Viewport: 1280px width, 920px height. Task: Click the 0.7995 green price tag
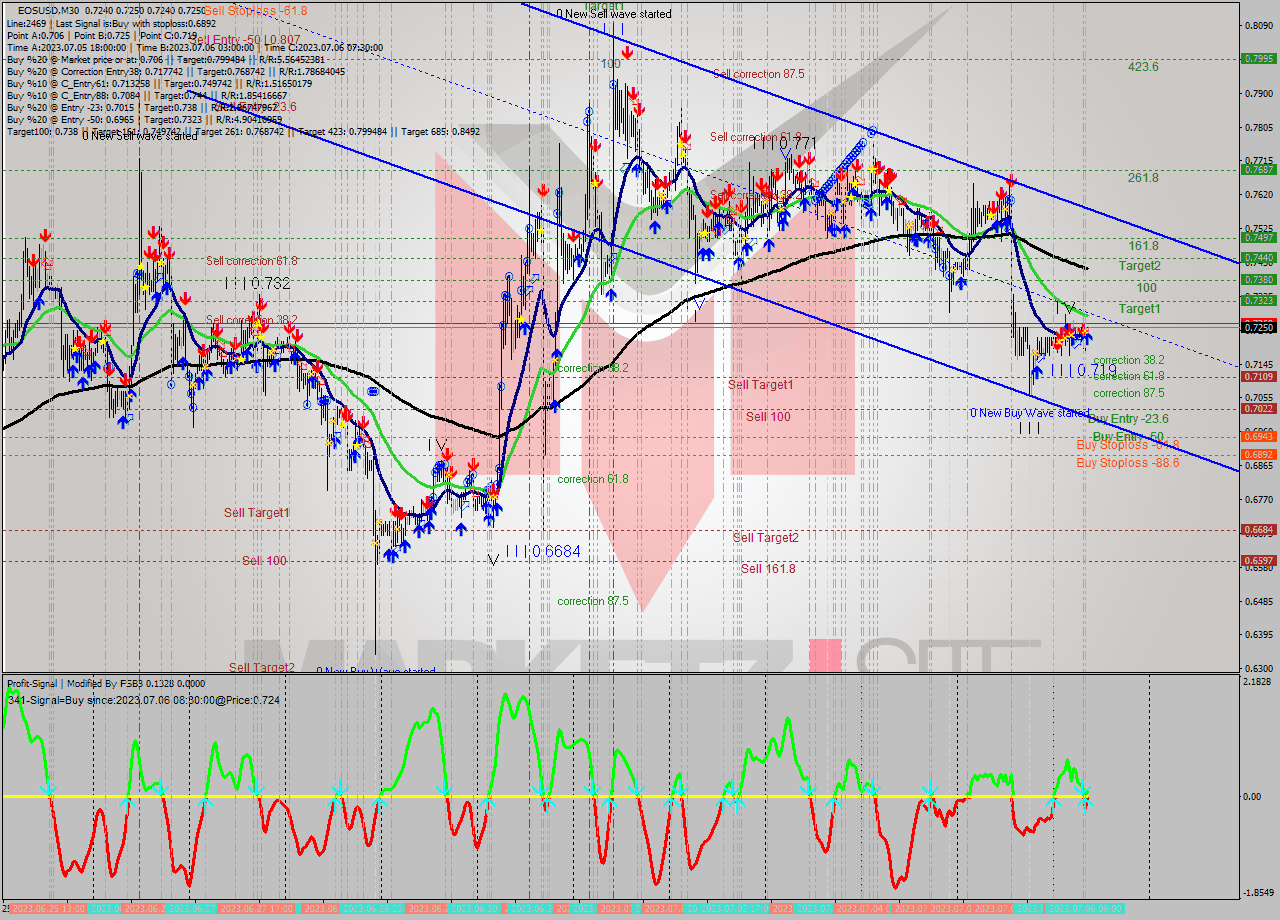1257,59
